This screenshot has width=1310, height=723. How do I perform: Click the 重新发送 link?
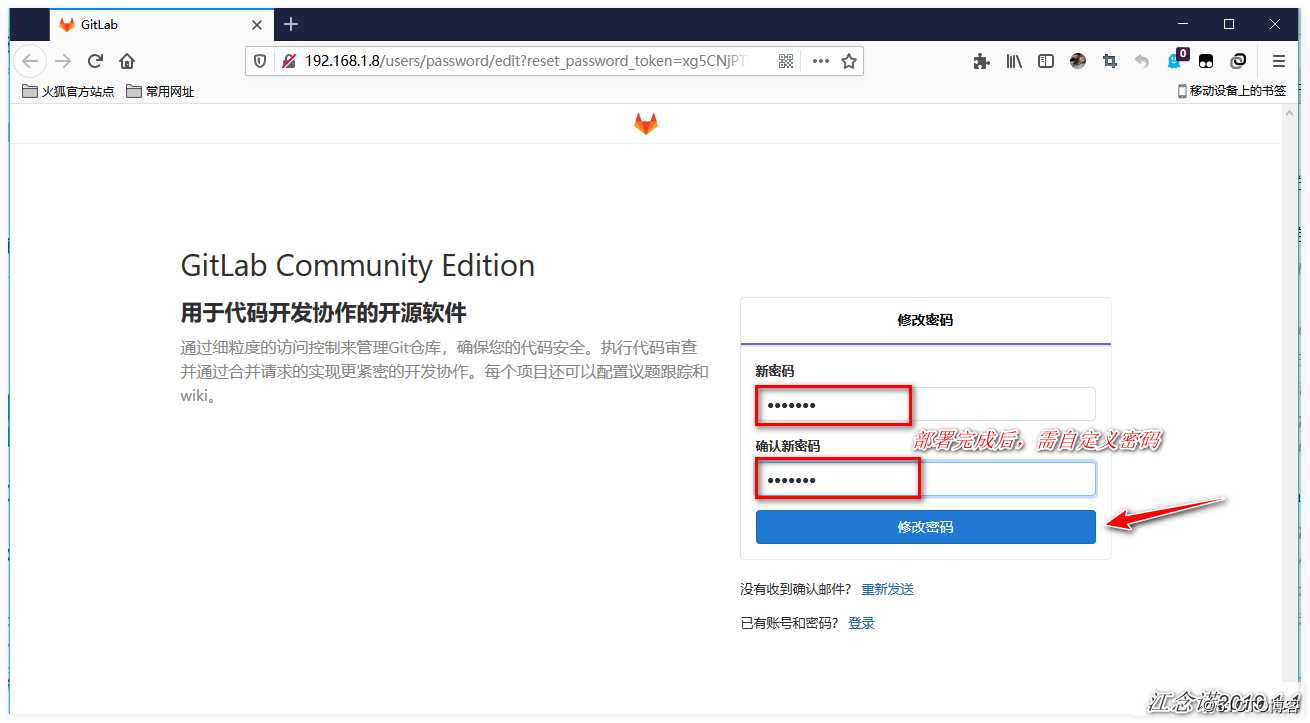click(888, 589)
